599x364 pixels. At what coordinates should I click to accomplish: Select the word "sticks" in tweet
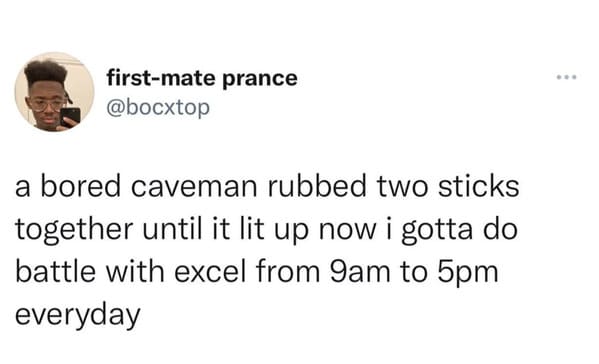coord(479,186)
